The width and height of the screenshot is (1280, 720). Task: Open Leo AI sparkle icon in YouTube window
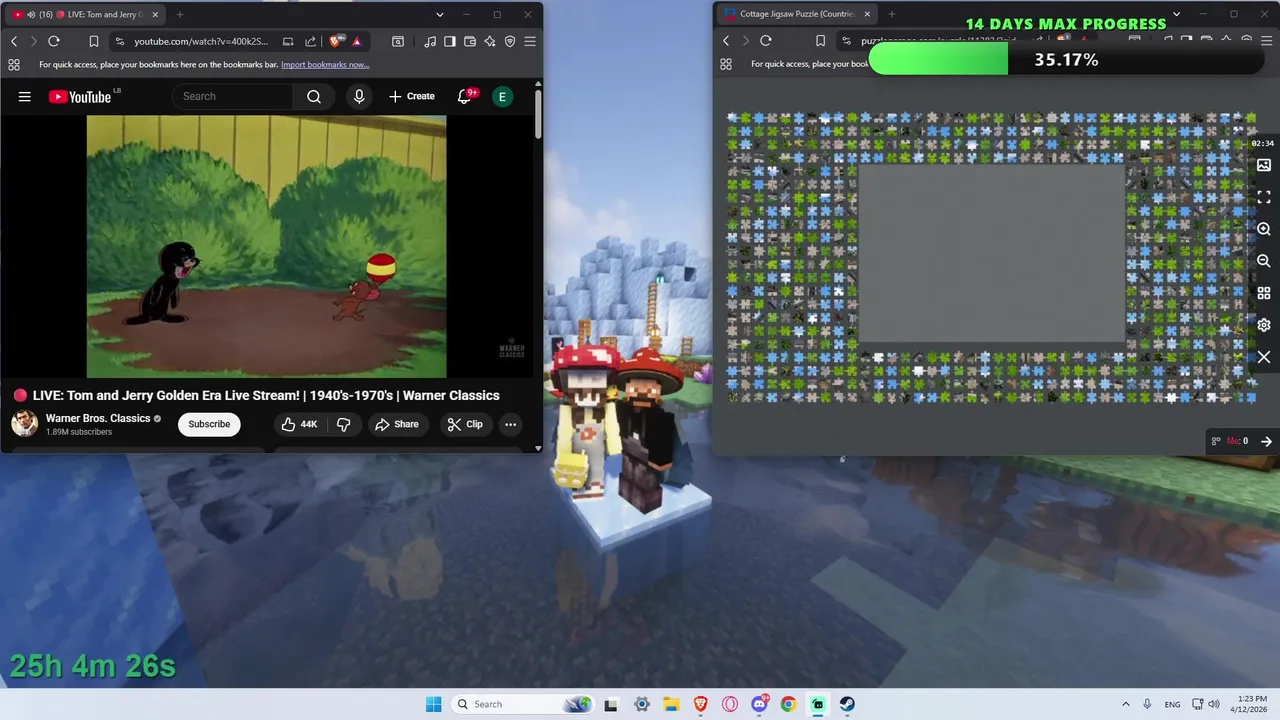(490, 41)
